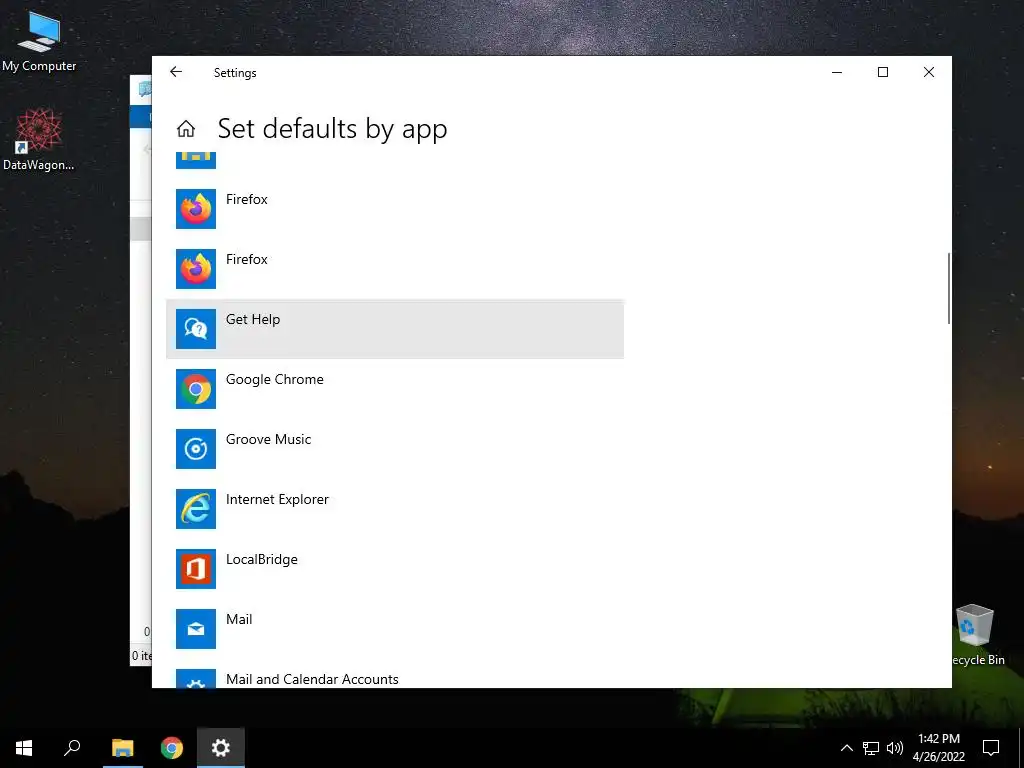Click the lower Firefox app icon
The image size is (1024, 768).
[x=196, y=269]
